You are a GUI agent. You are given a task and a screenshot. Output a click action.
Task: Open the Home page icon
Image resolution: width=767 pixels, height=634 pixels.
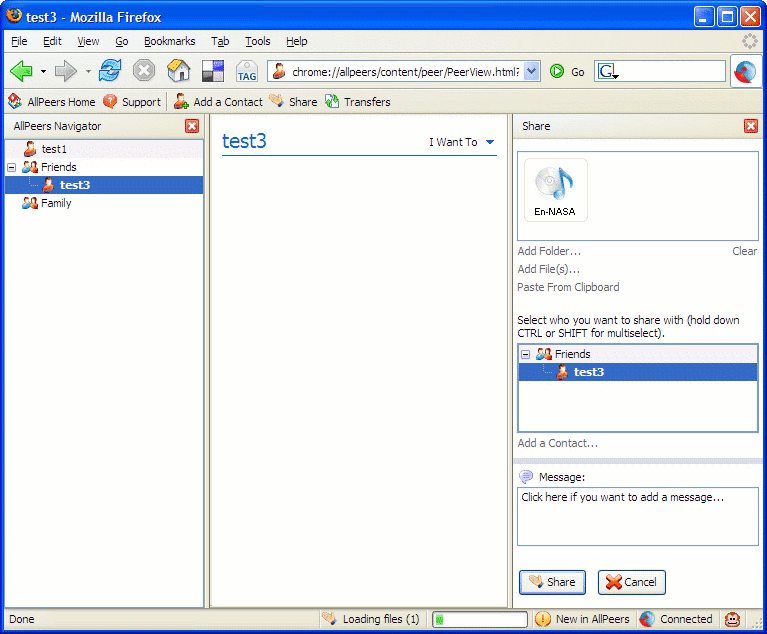[179, 71]
